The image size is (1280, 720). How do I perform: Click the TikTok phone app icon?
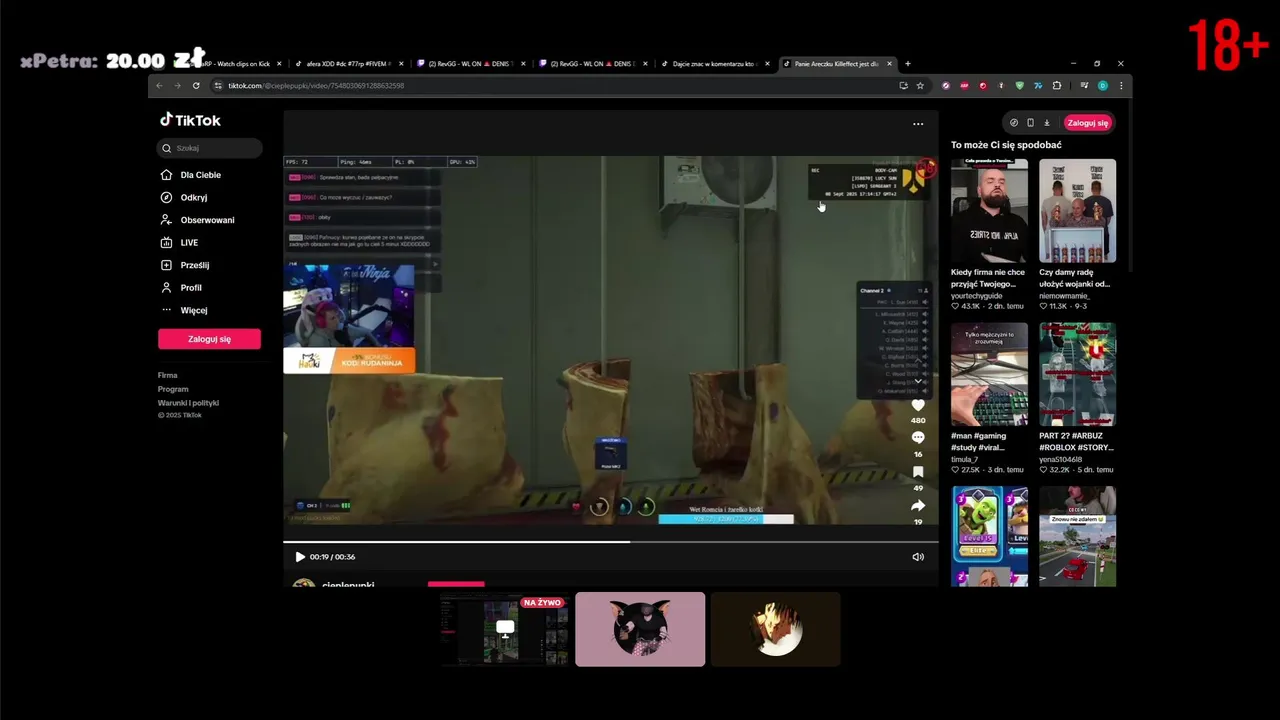pos(1030,123)
